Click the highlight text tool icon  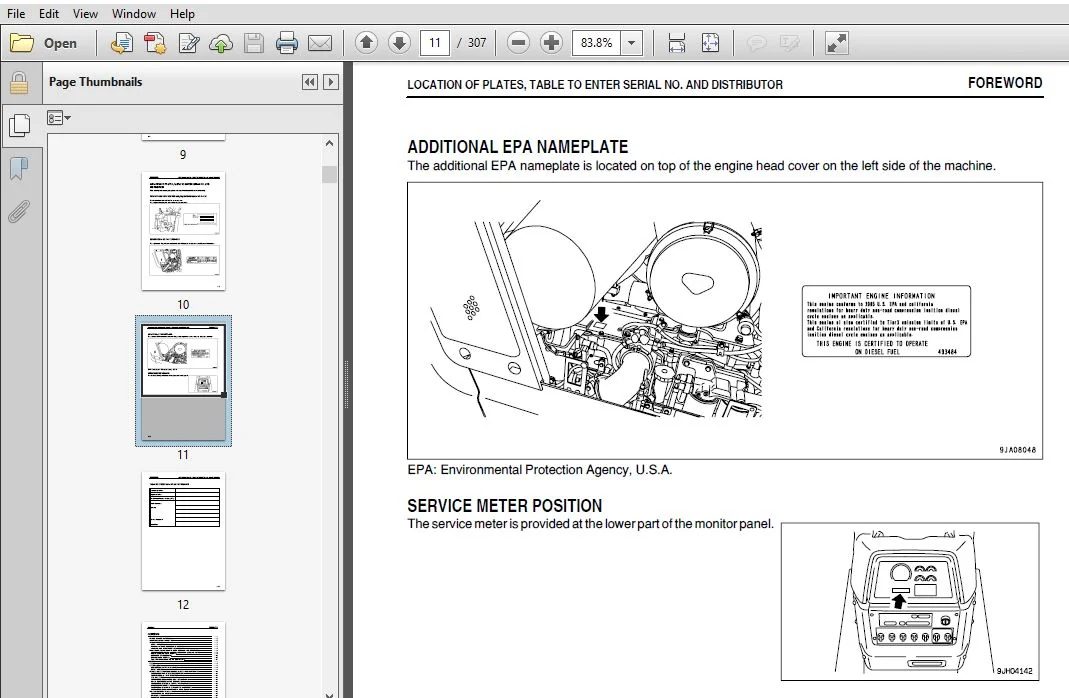789,43
